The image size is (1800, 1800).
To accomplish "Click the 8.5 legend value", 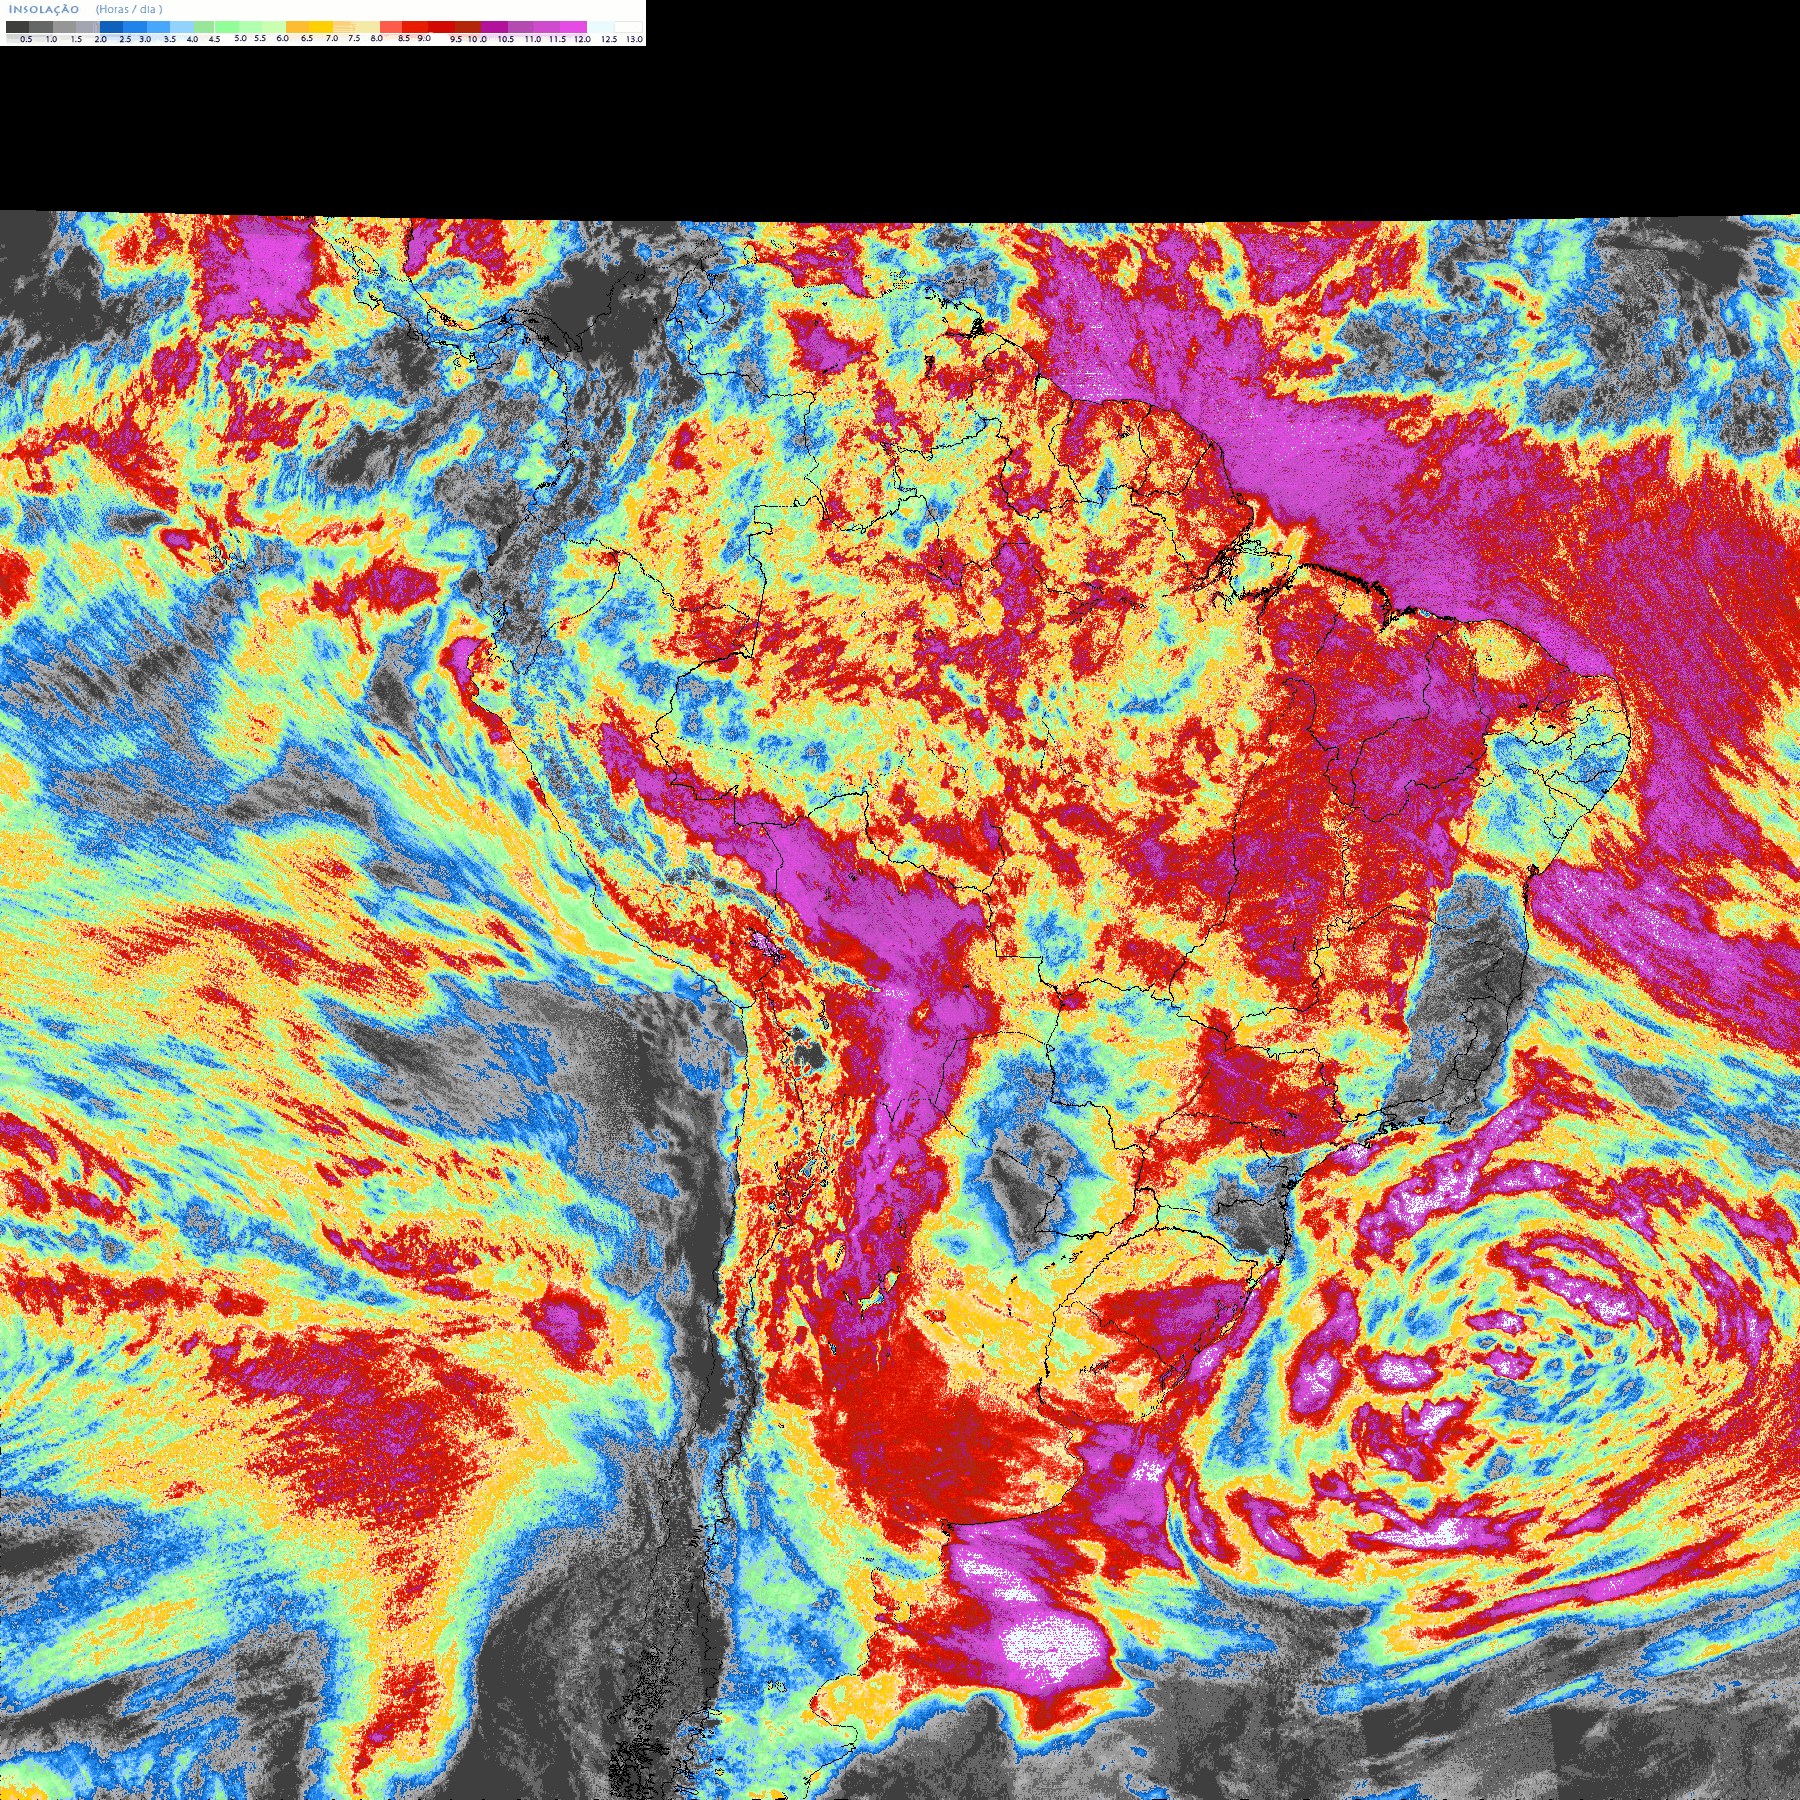I will tap(404, 38).
